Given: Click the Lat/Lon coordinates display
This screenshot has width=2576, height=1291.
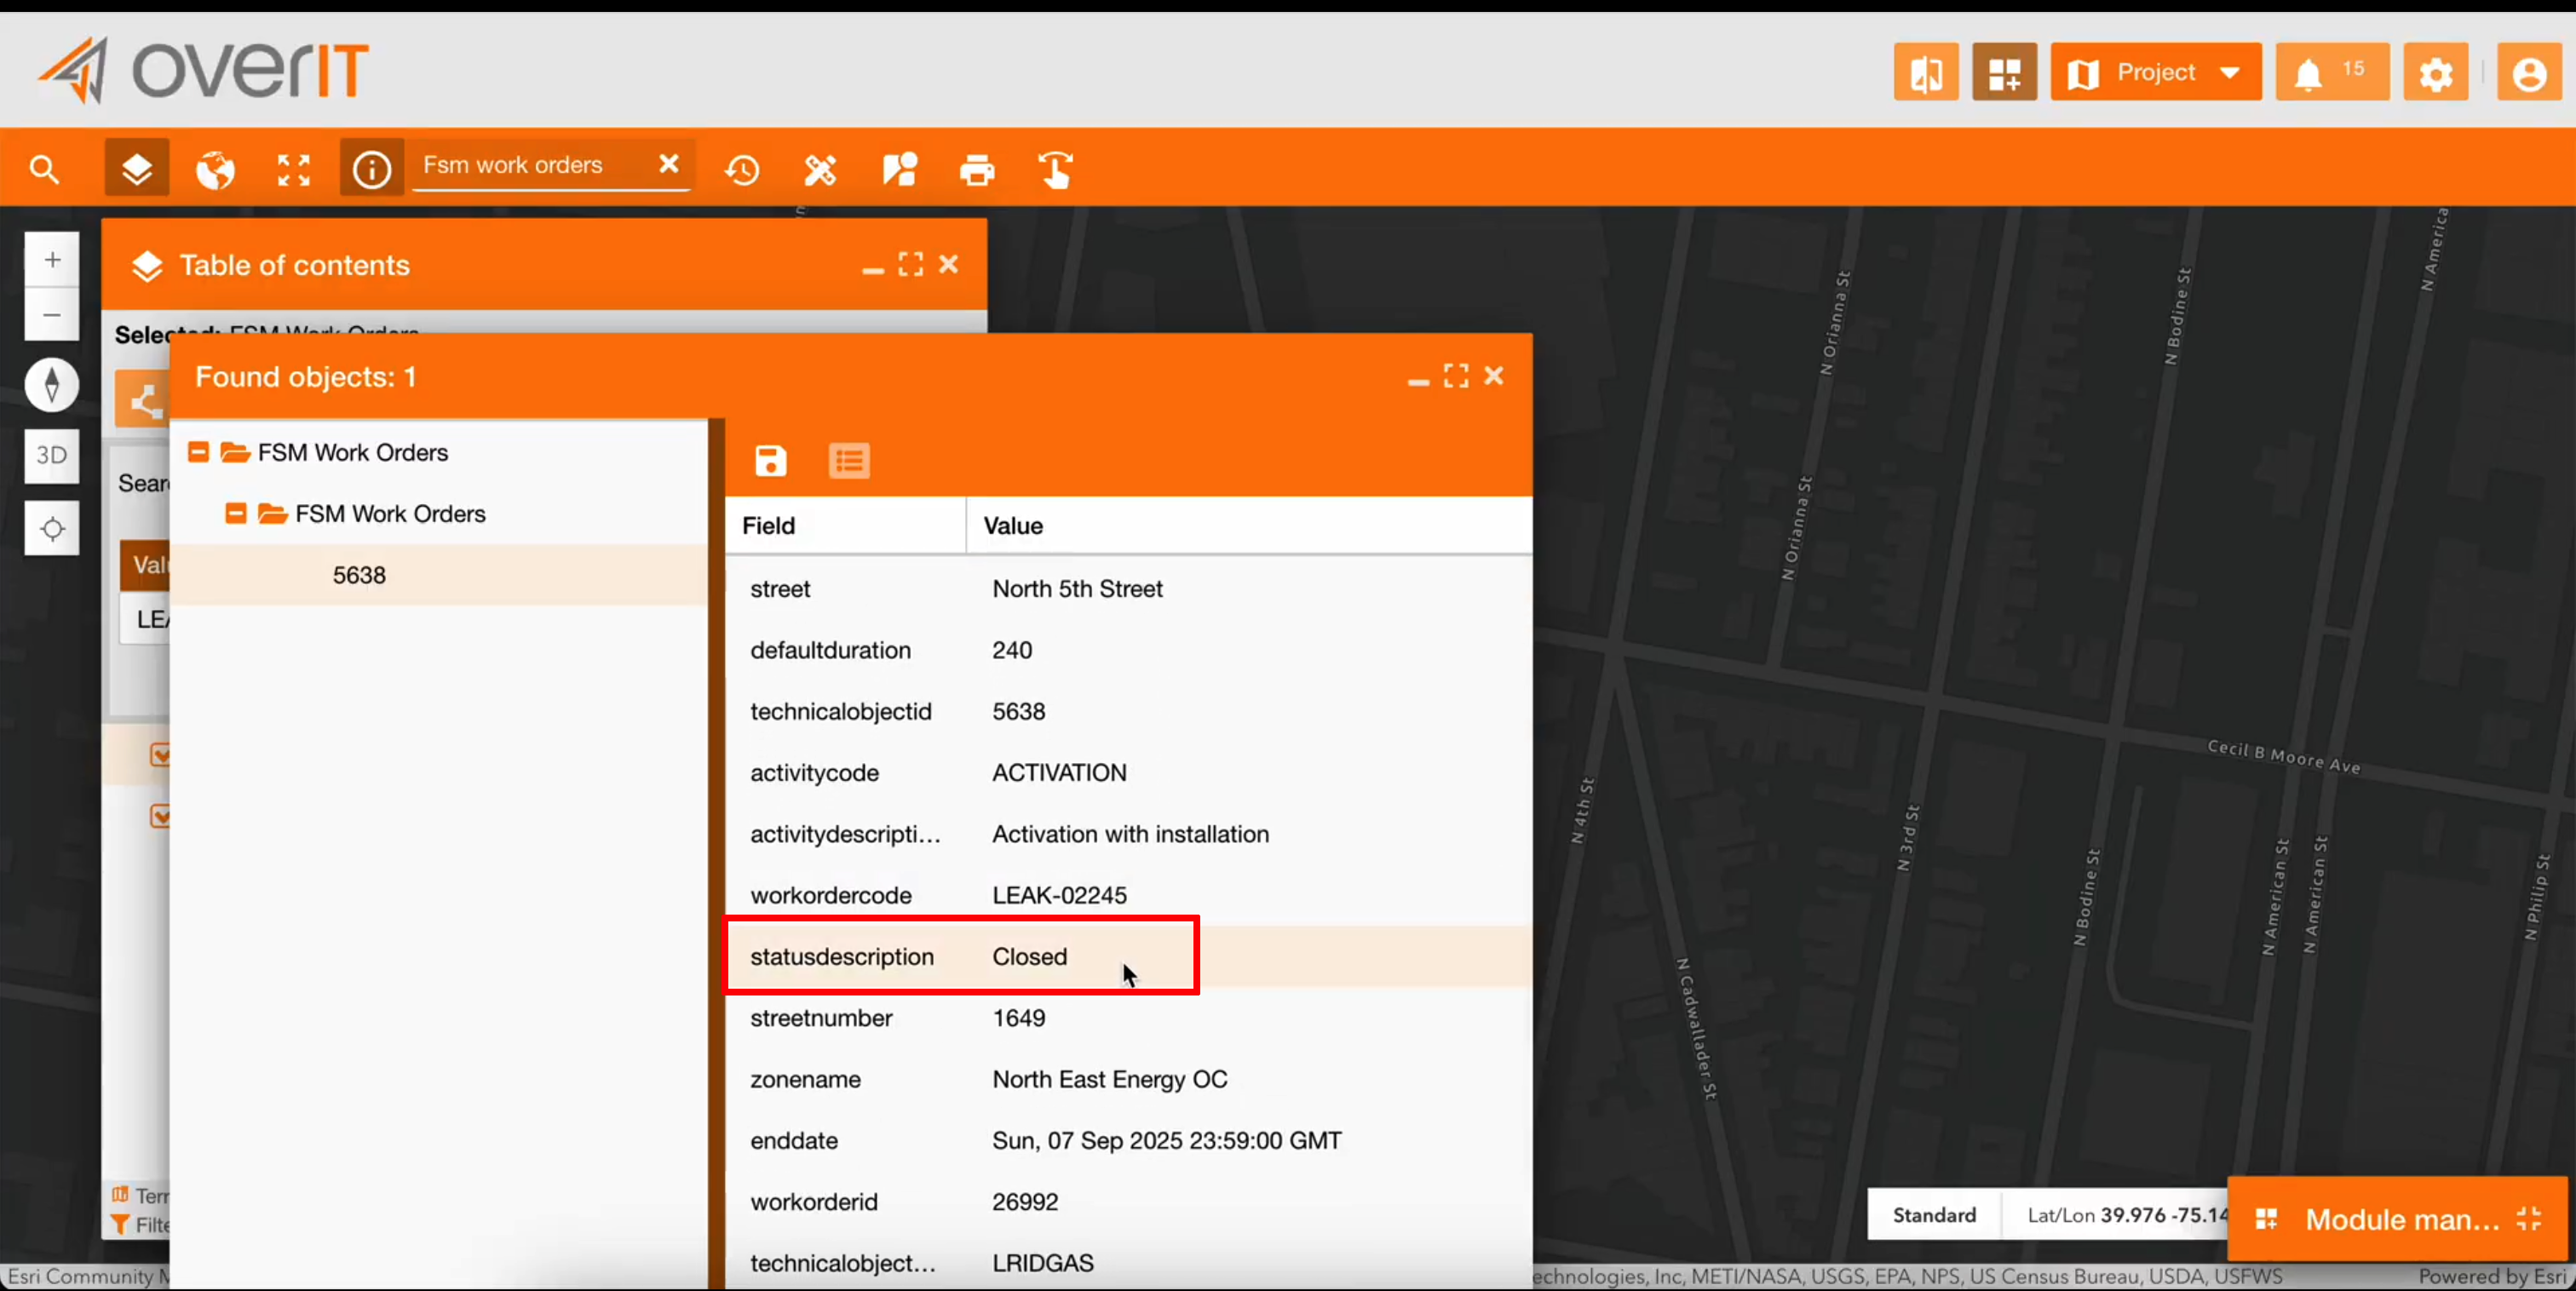Looking at the screenshot, I should pos(2126,1215).
